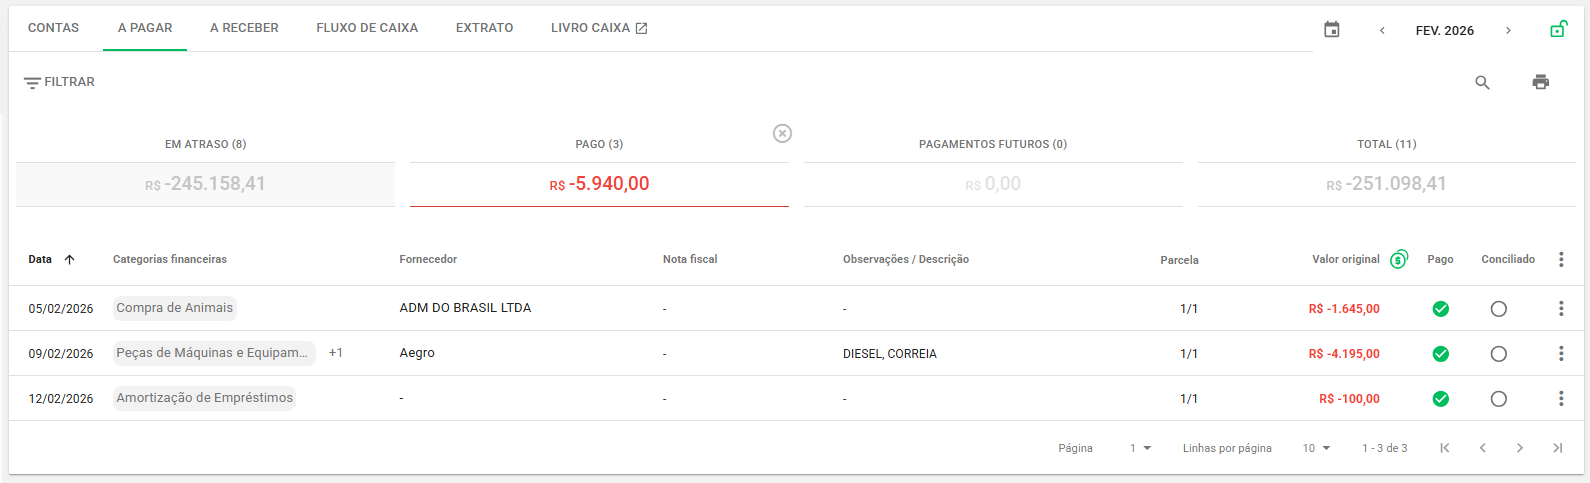1590x483 pixels.
Task: Click the FILTRAR button
Action: [59, 82]
